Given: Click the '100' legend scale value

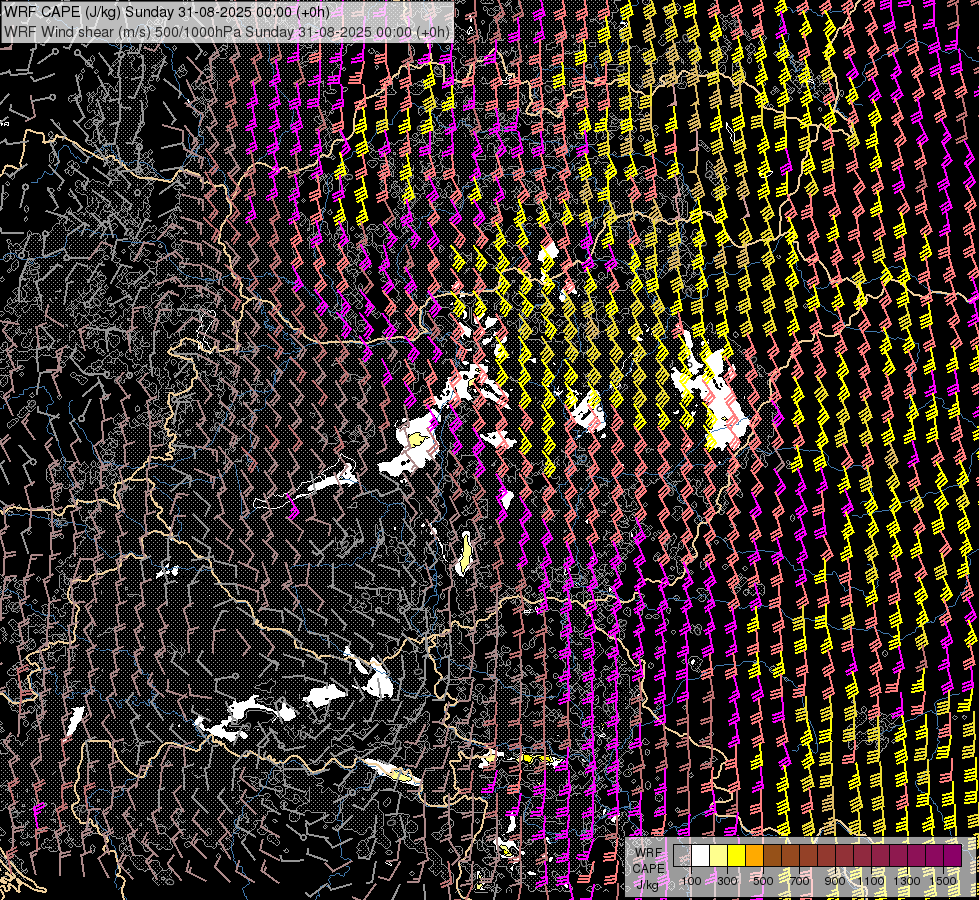Looking at the screenshot, I should [x=691, y=881].
